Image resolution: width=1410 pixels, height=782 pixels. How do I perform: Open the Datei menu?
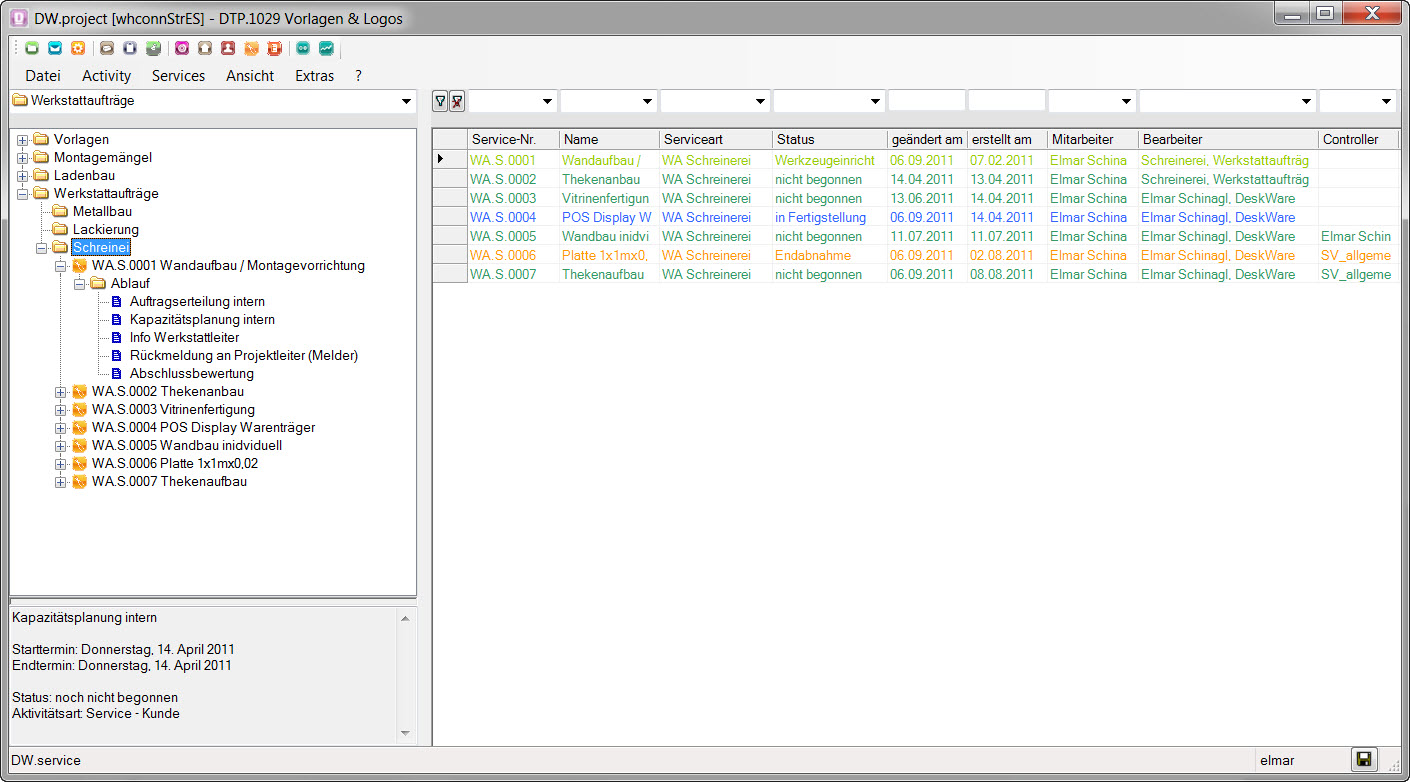43,76
